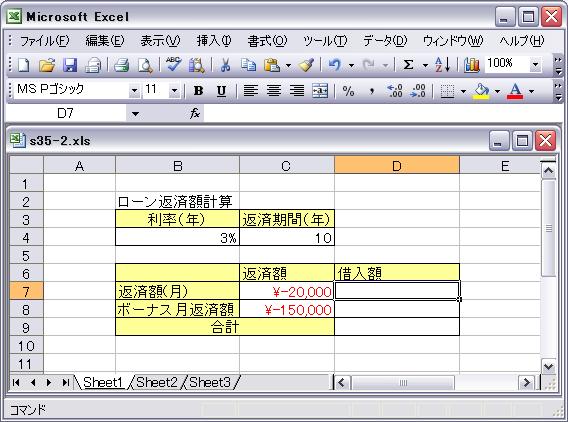Select the Format Painter brush

coord(306,65)
